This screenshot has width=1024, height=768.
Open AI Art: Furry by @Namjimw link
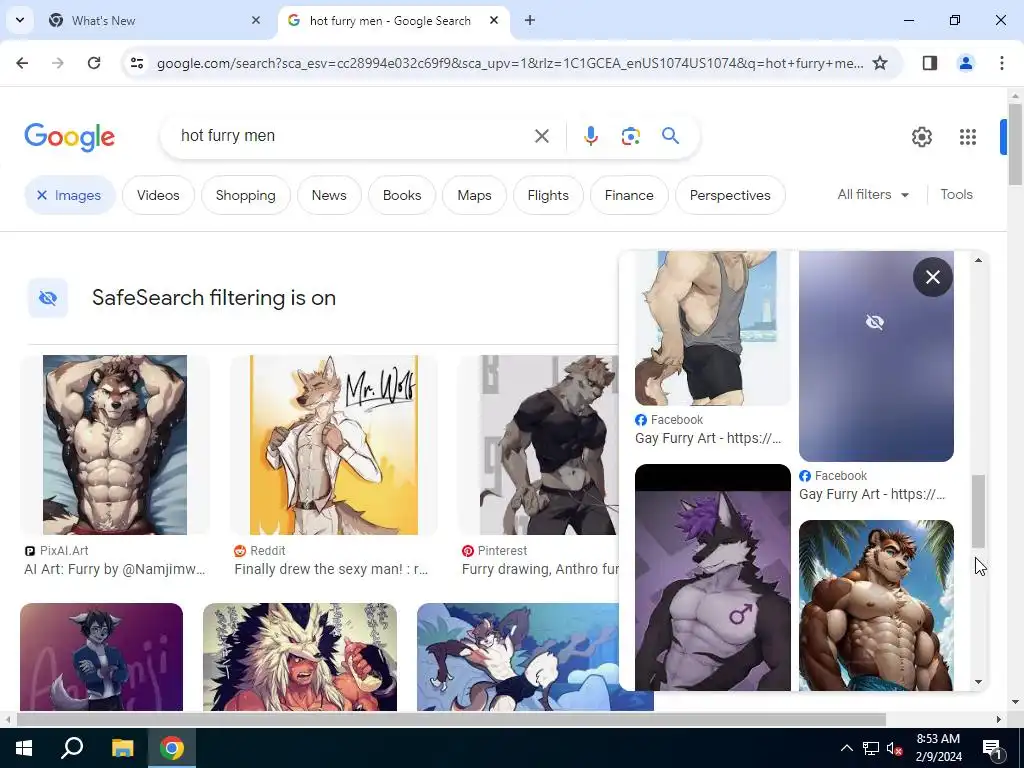tap(115, 569)
